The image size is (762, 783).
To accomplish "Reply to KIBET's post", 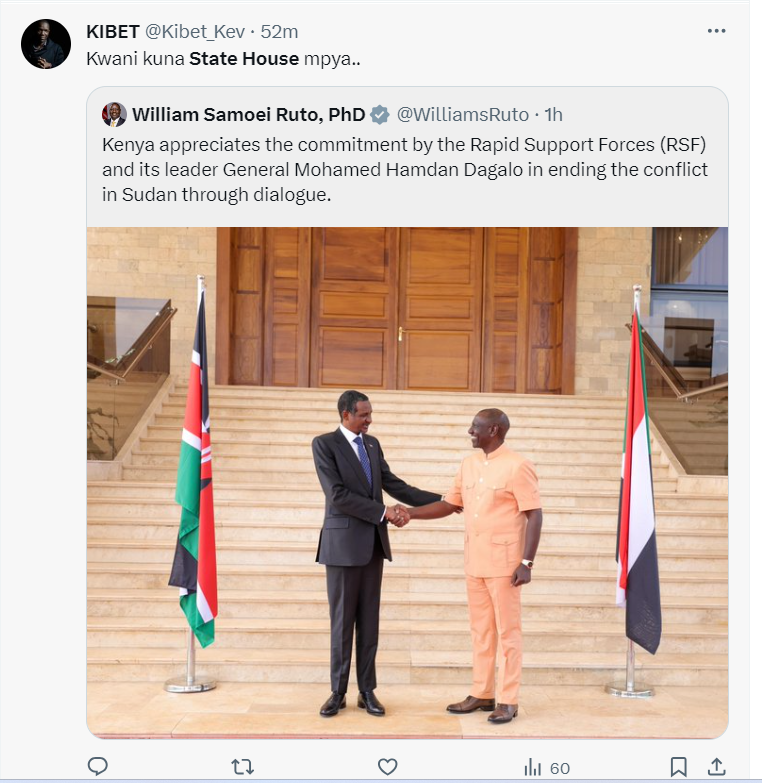I will click(98, 767).
